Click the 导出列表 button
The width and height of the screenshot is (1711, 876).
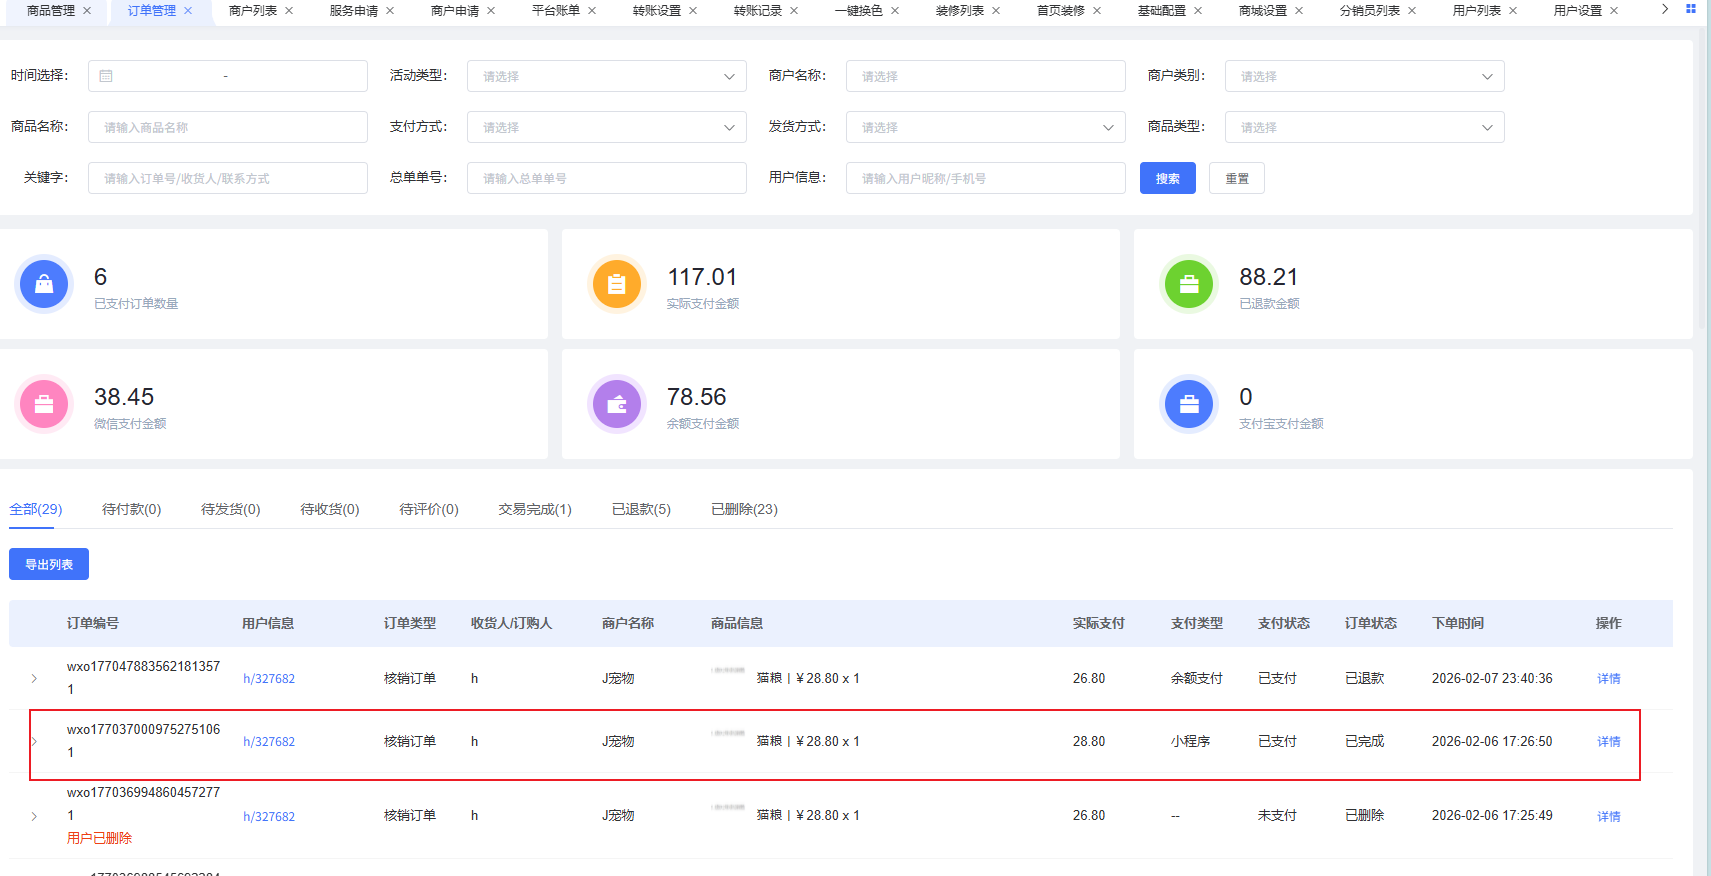pos(49,564)
